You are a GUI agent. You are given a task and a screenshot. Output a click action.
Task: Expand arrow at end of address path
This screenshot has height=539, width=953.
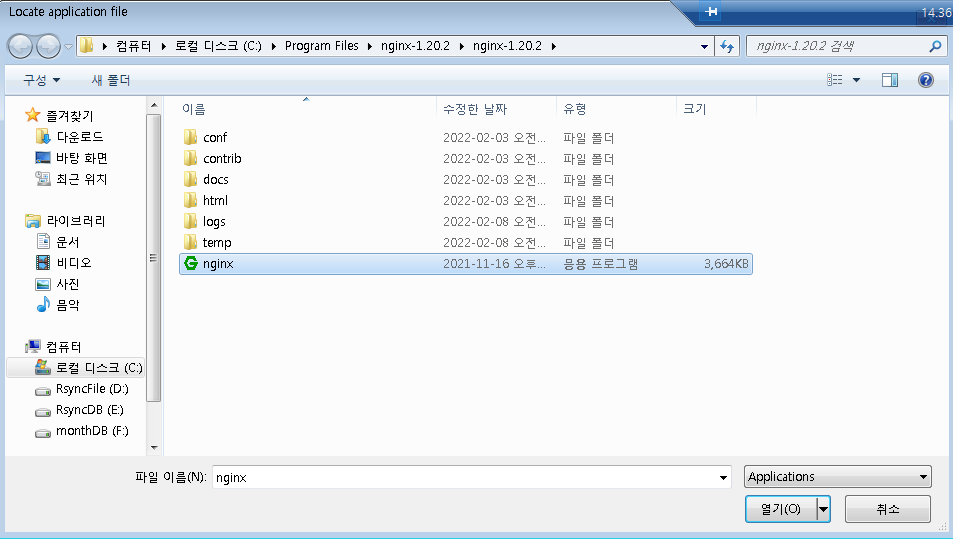tap(554, 46)
